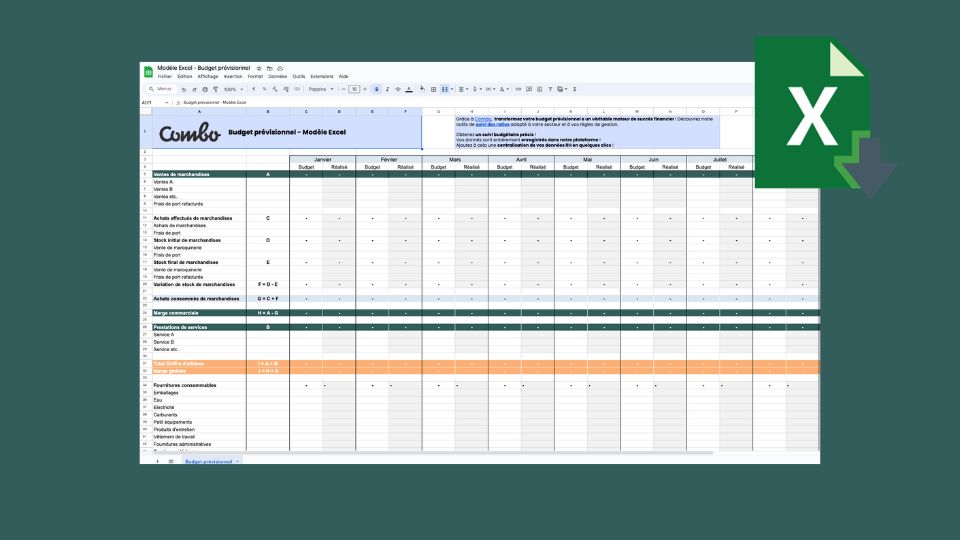Click the Google Sheets home icon
The image size is (960, 540).
pos(148,72)
